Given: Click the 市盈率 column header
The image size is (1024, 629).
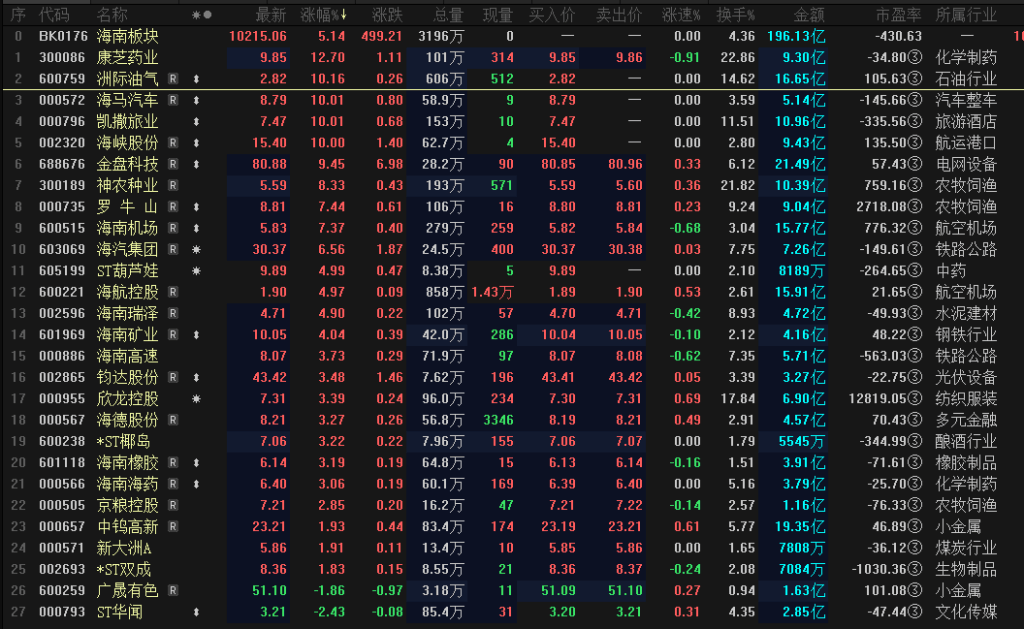Looking at the screenshot, I should [897, 15].
